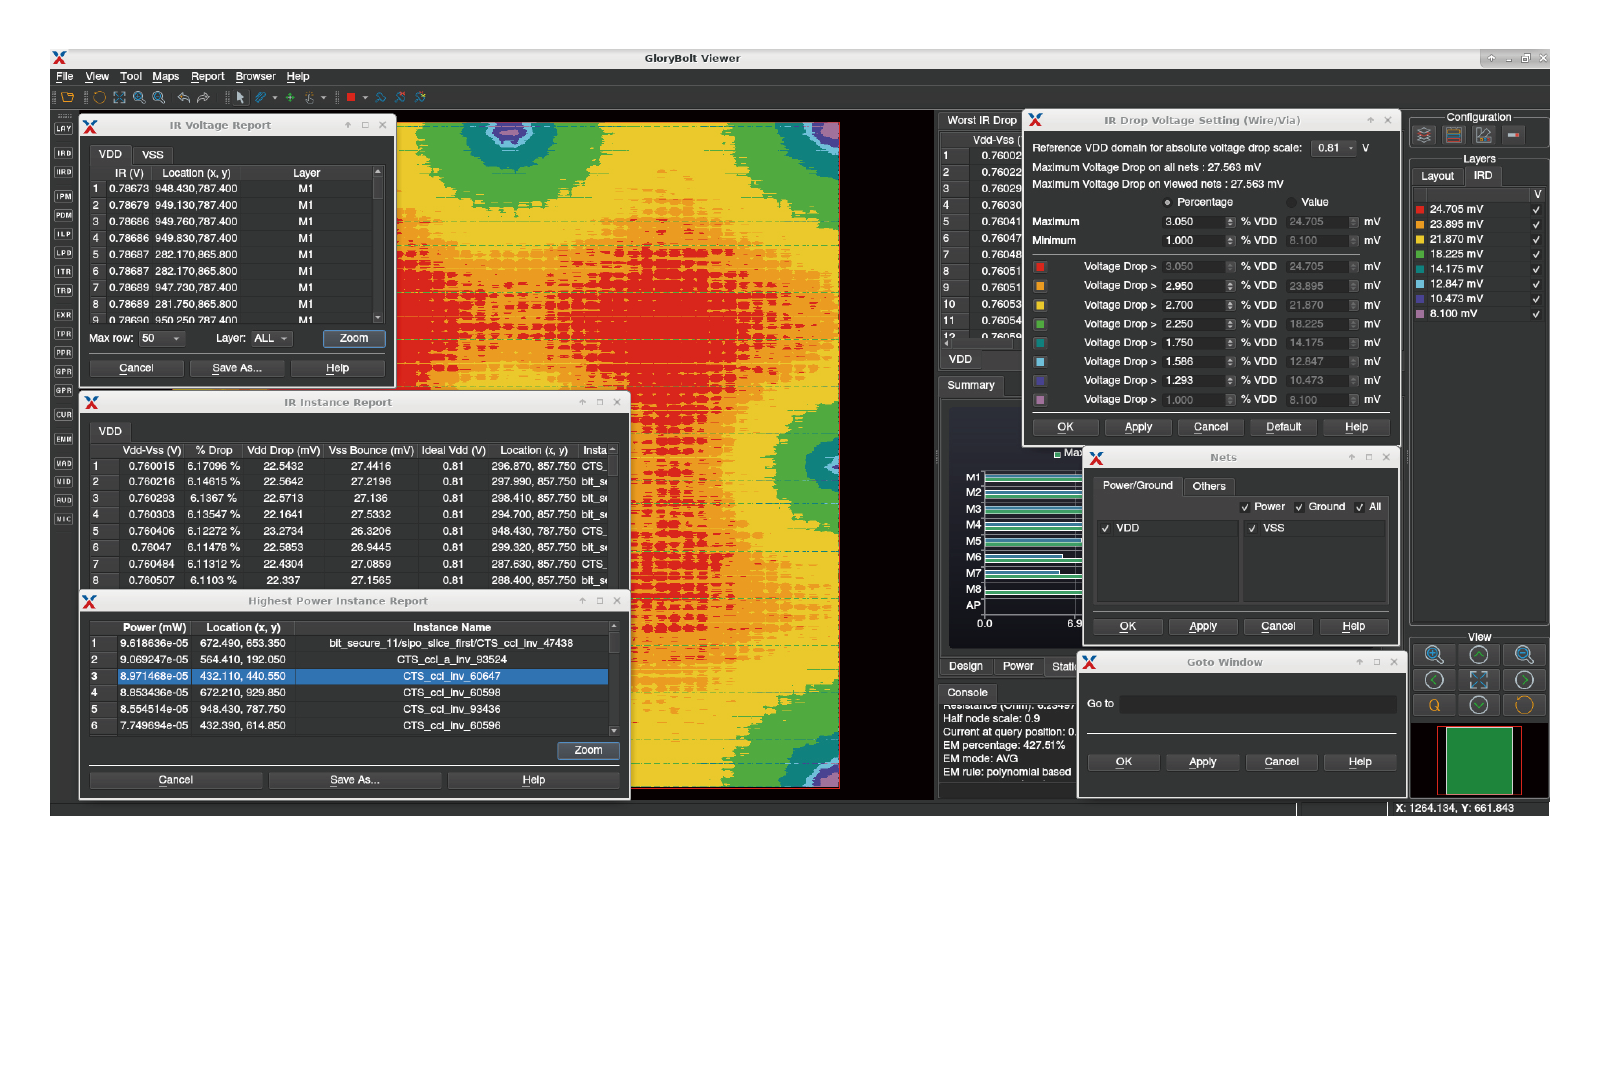This screenshot has width=1600, height=1065.
Task: Toggle the VDD net checkbox
Action: click(1105, 528)
